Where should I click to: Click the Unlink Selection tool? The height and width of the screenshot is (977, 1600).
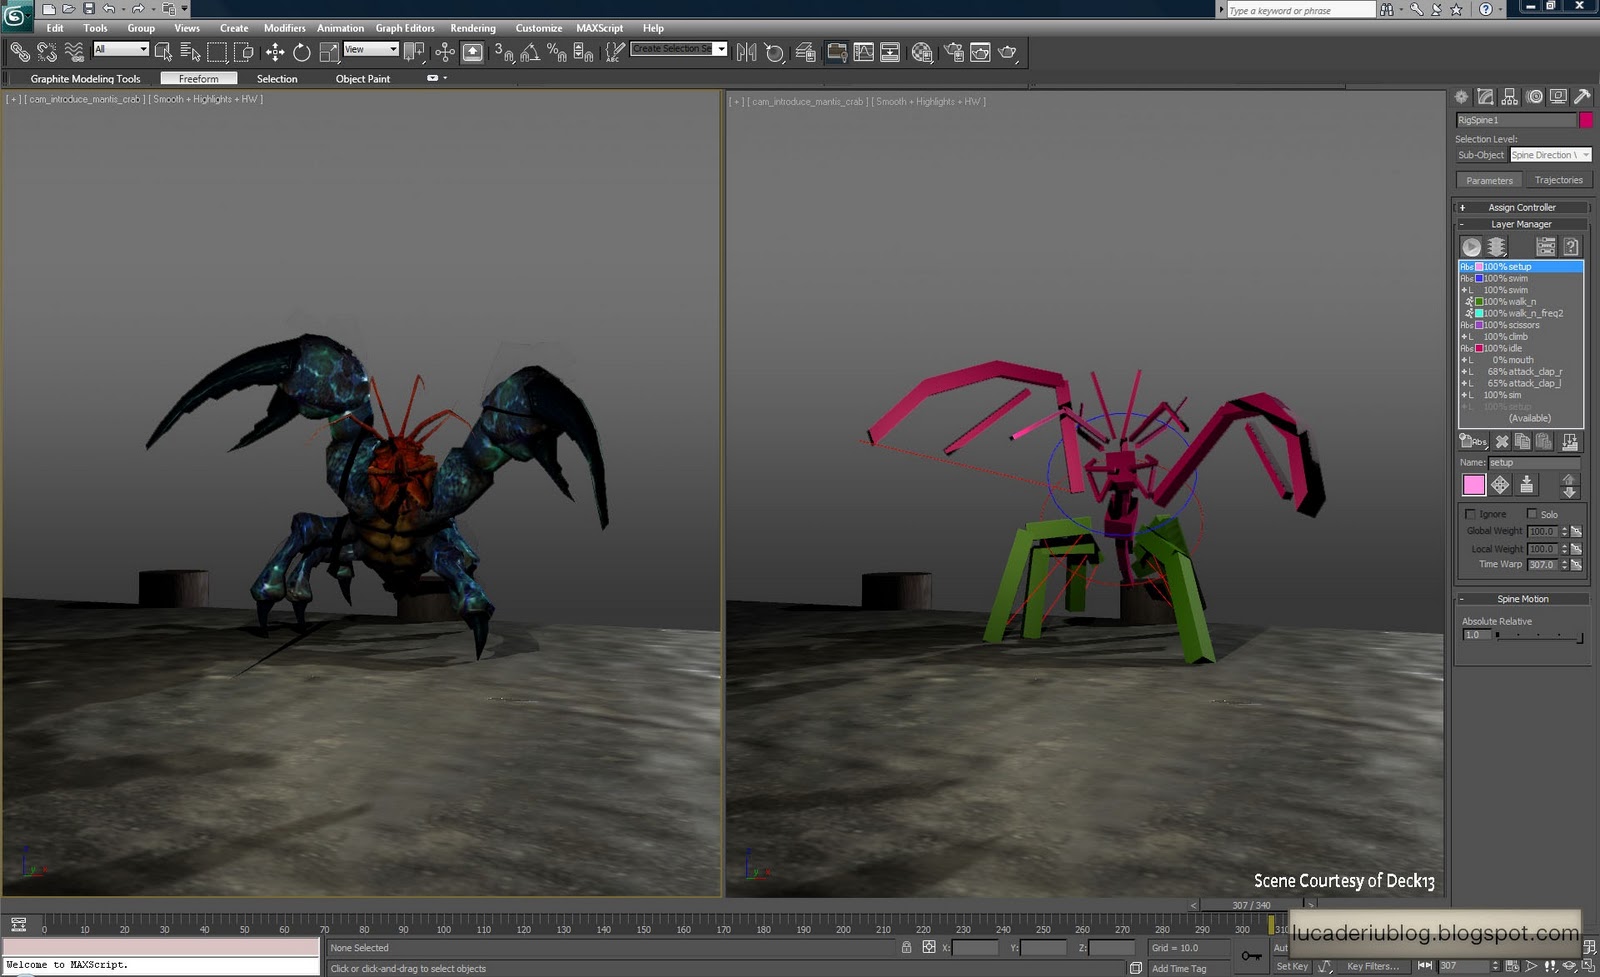click(x=47, y=52)
